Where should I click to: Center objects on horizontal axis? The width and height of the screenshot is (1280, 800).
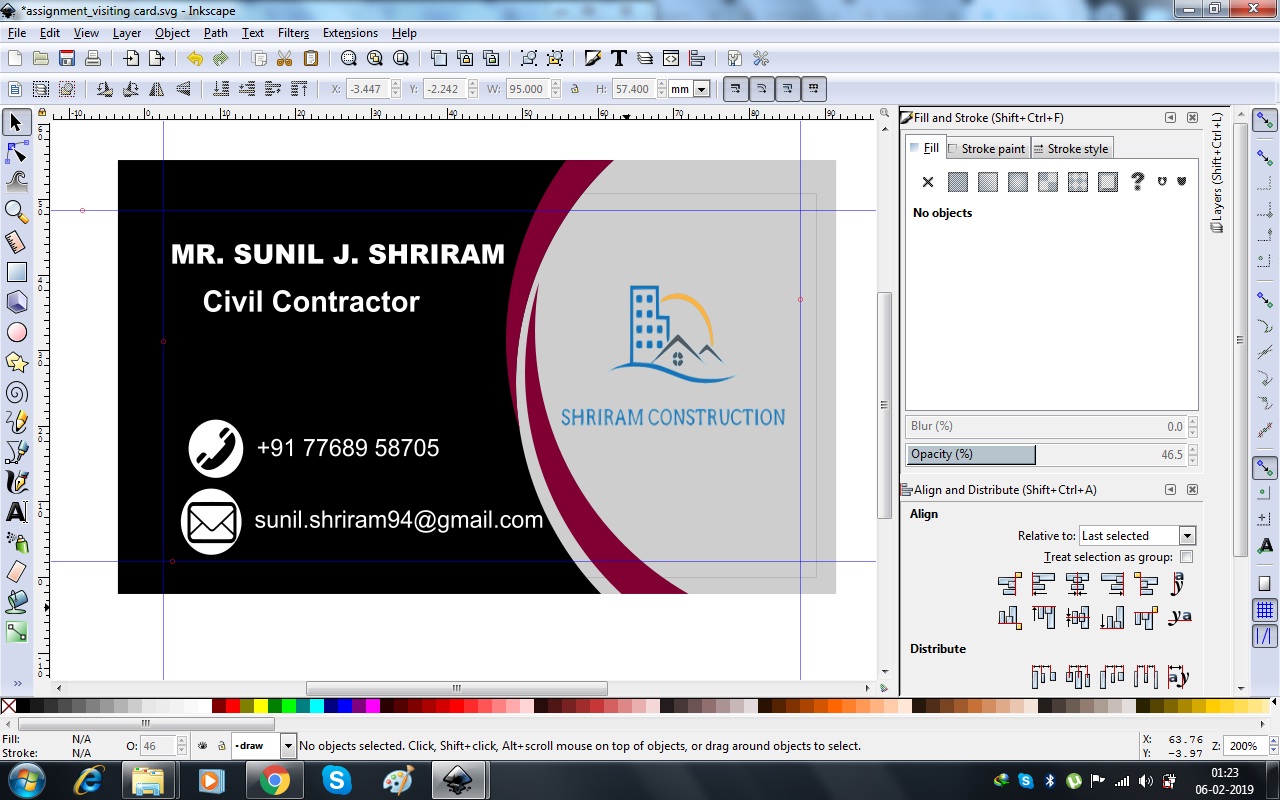click(x=1077, y=618)
